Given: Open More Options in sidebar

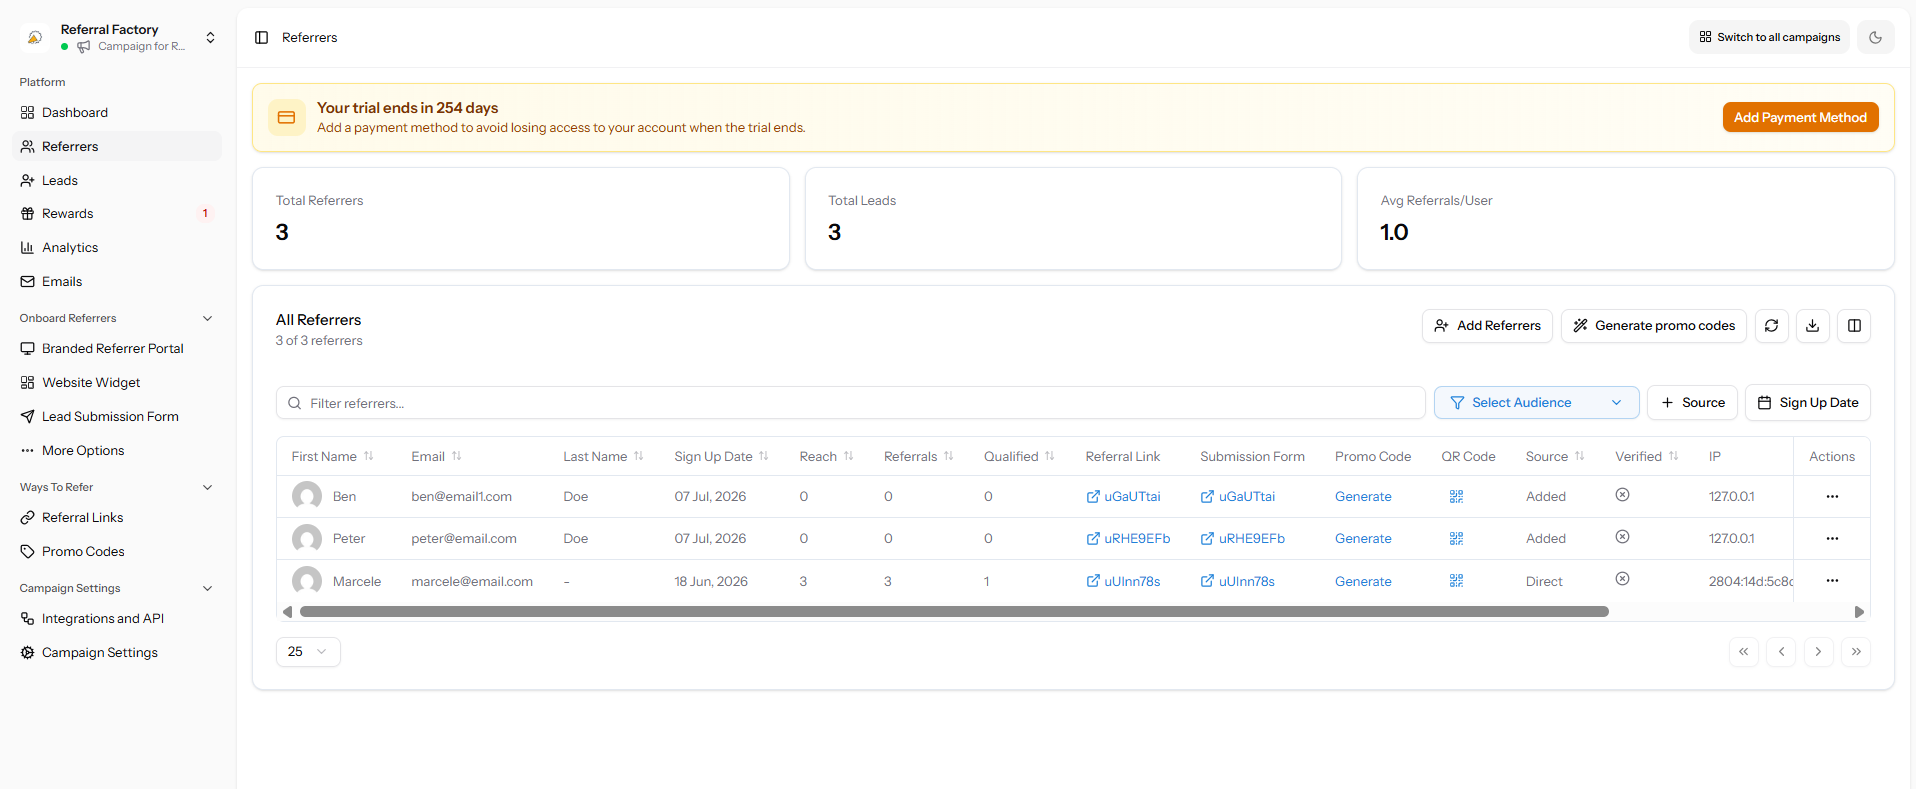Looking at the screenshot, I should point(117,451).
